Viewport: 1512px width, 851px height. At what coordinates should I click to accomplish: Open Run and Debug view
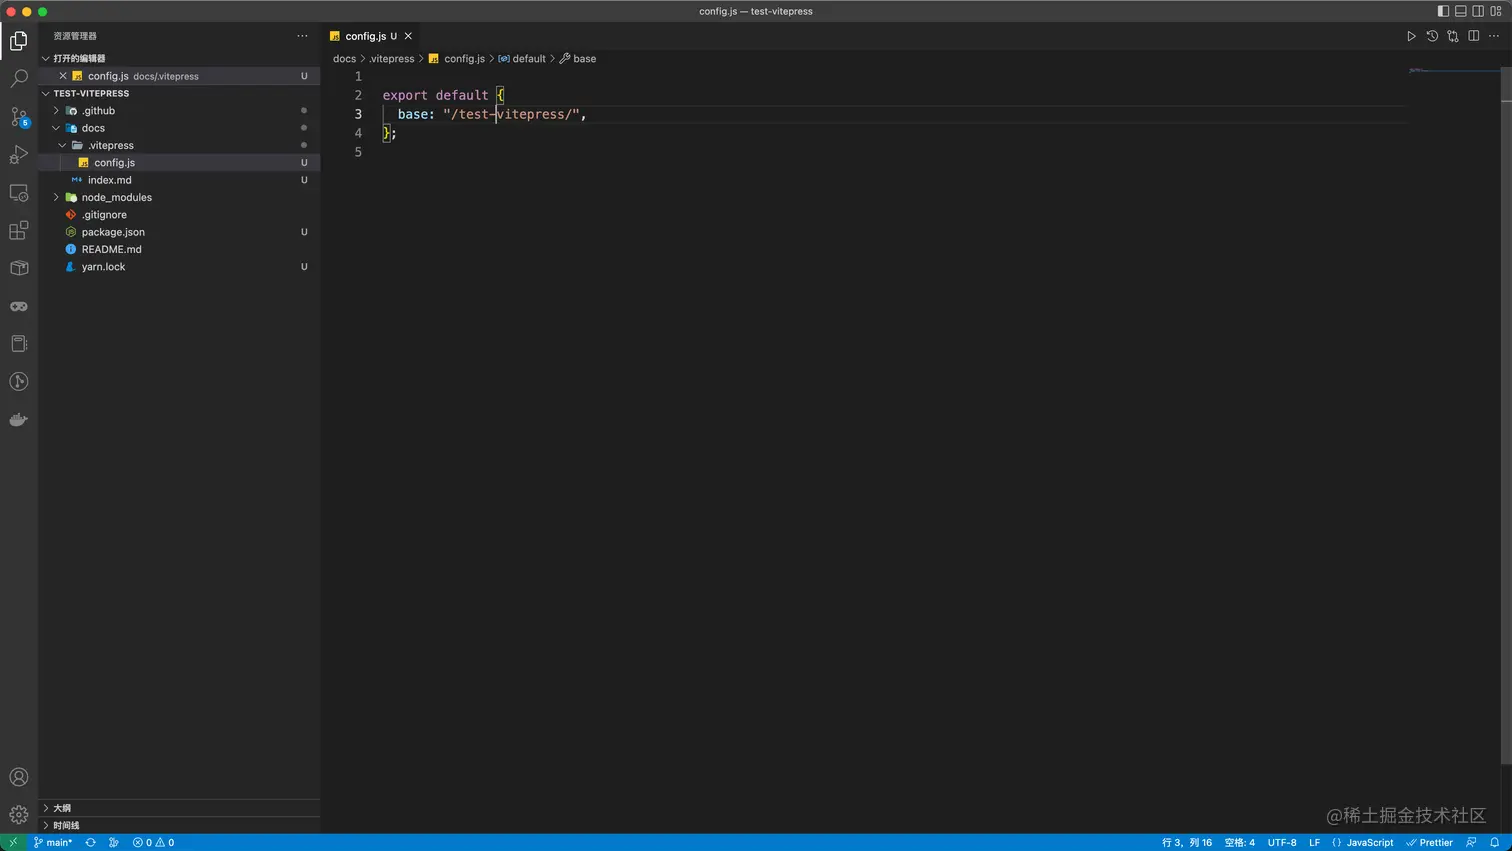click(18, 154)
